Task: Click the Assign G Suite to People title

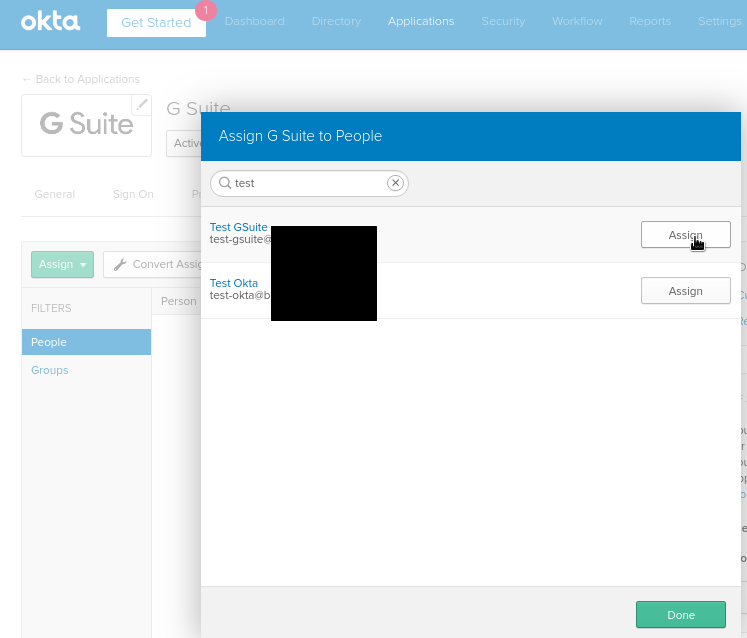Action: [300, 136]
